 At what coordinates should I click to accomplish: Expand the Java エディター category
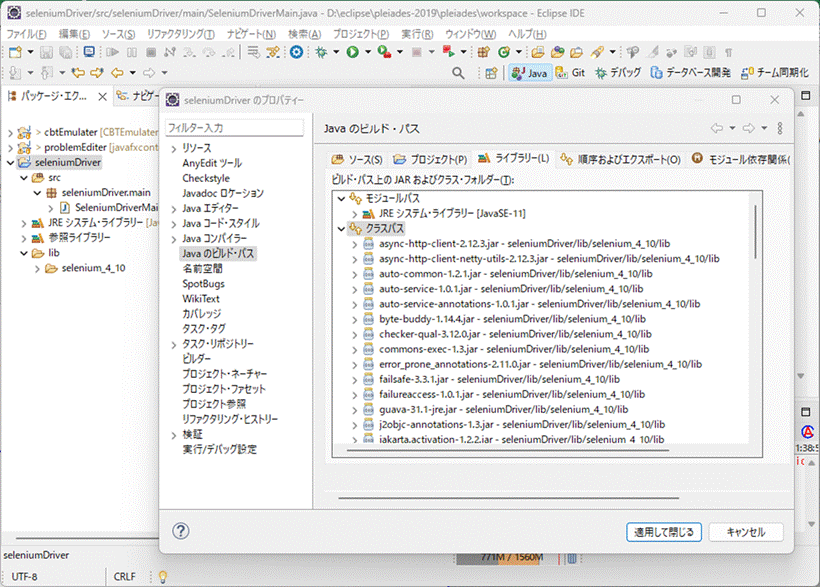click(174, 209)
